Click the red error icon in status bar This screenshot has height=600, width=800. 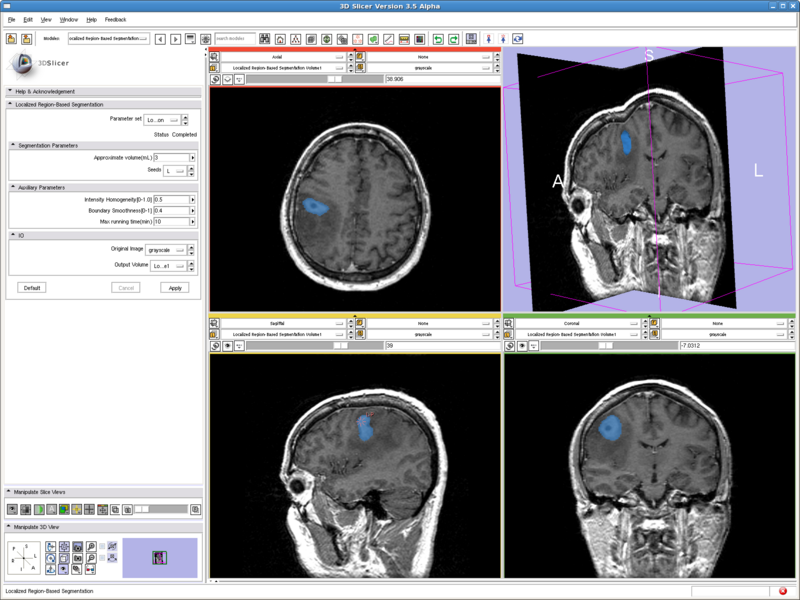(783, 591)
